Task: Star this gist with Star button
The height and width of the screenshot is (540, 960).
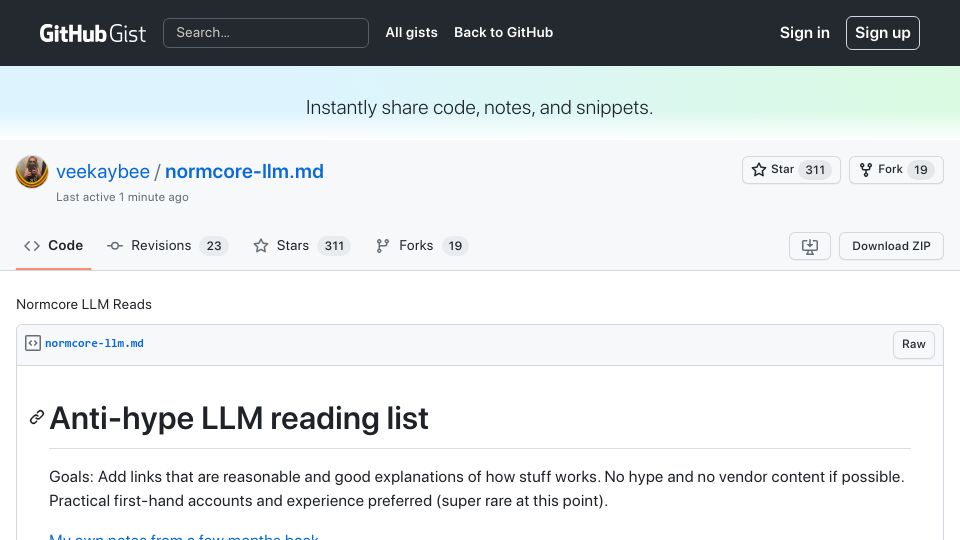Action: (791, 170)
